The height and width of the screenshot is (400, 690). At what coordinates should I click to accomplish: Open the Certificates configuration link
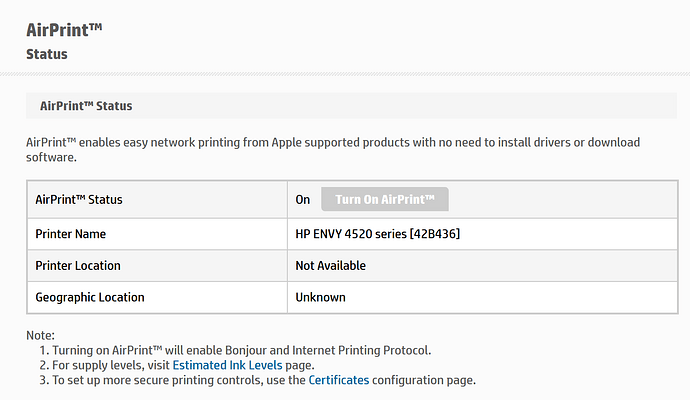coord(339,380)
